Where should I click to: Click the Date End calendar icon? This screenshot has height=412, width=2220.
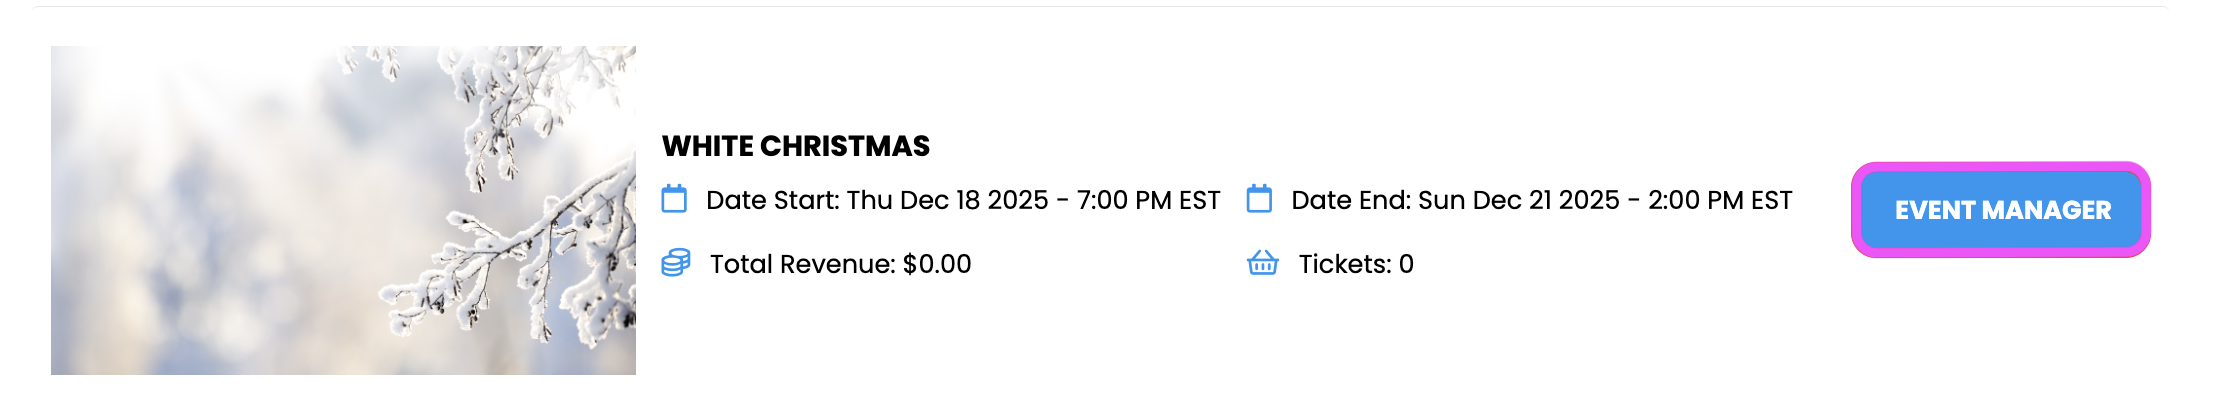pyautogui.click(x=1259, y=199)
